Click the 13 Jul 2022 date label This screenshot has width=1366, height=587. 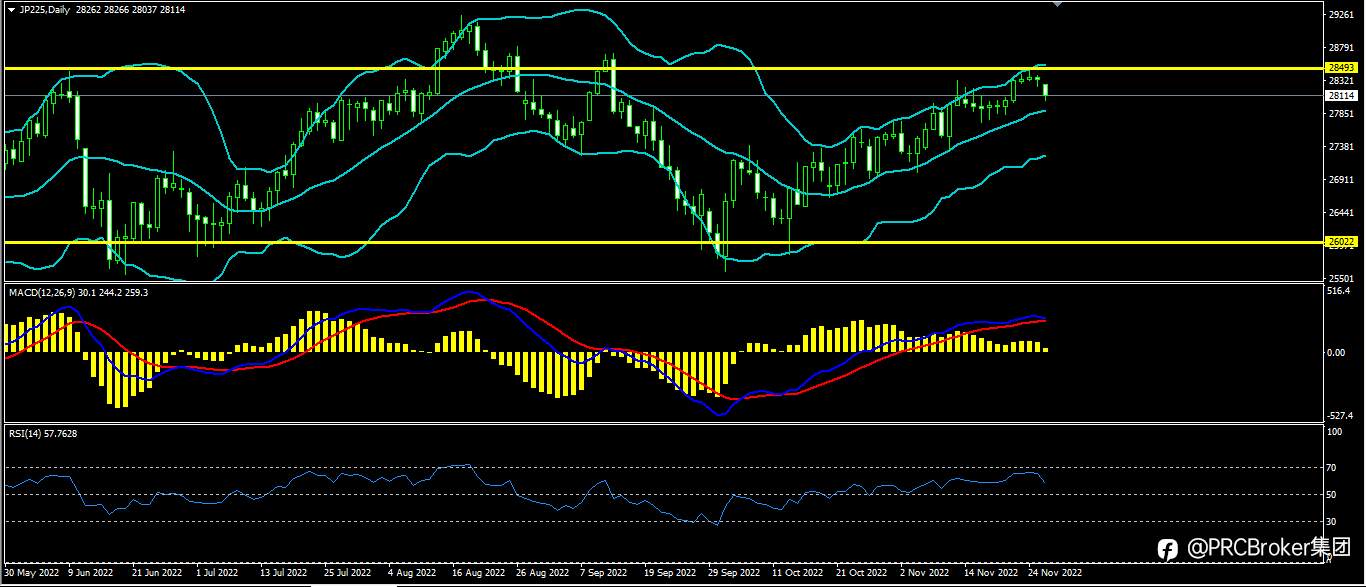[x=282, y=574]
